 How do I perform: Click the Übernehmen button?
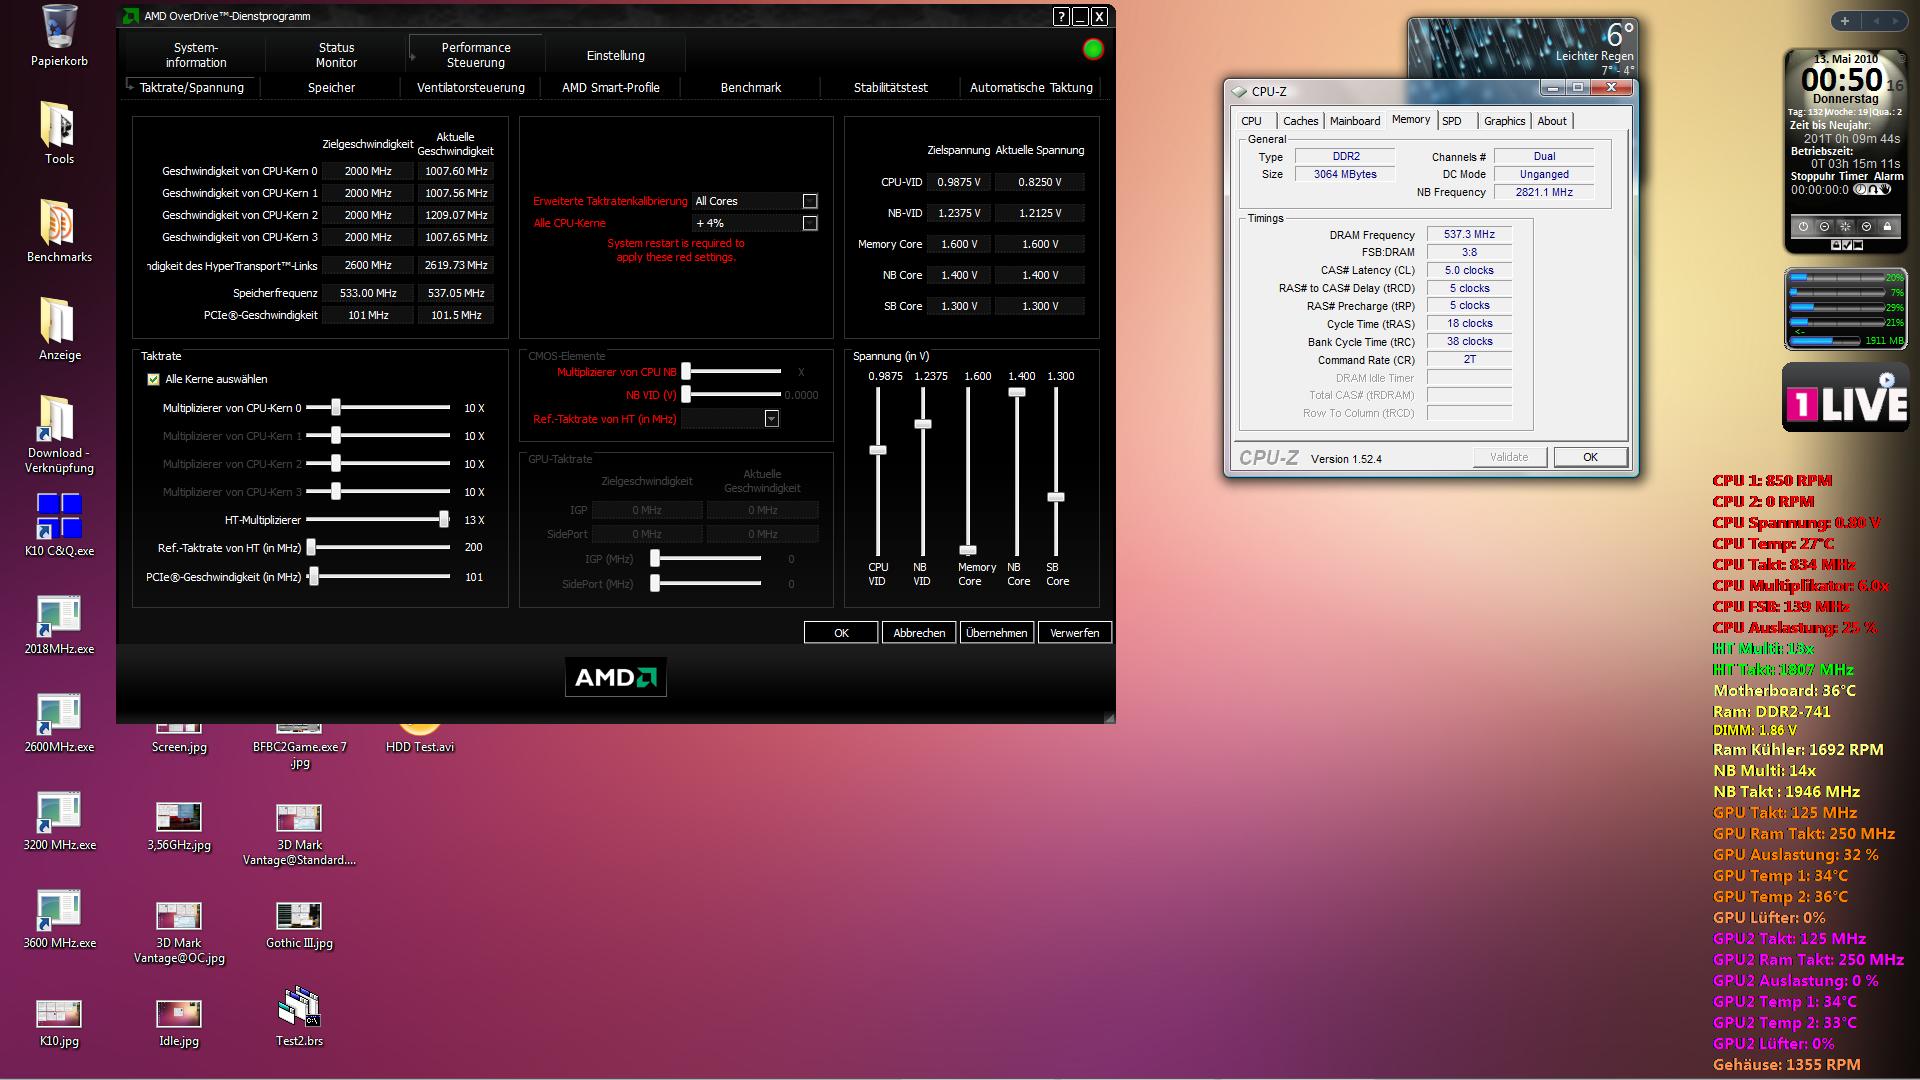point(996,633)
